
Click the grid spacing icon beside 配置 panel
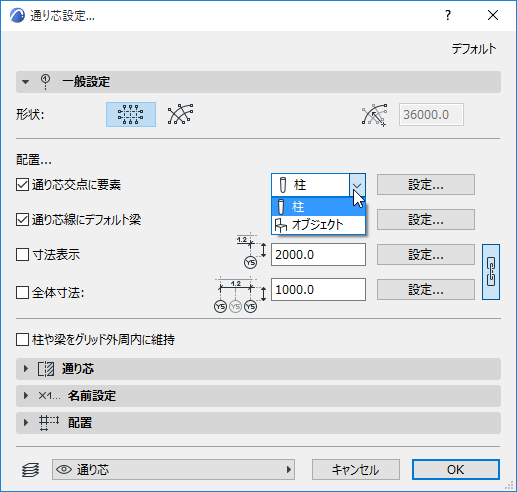49,423
